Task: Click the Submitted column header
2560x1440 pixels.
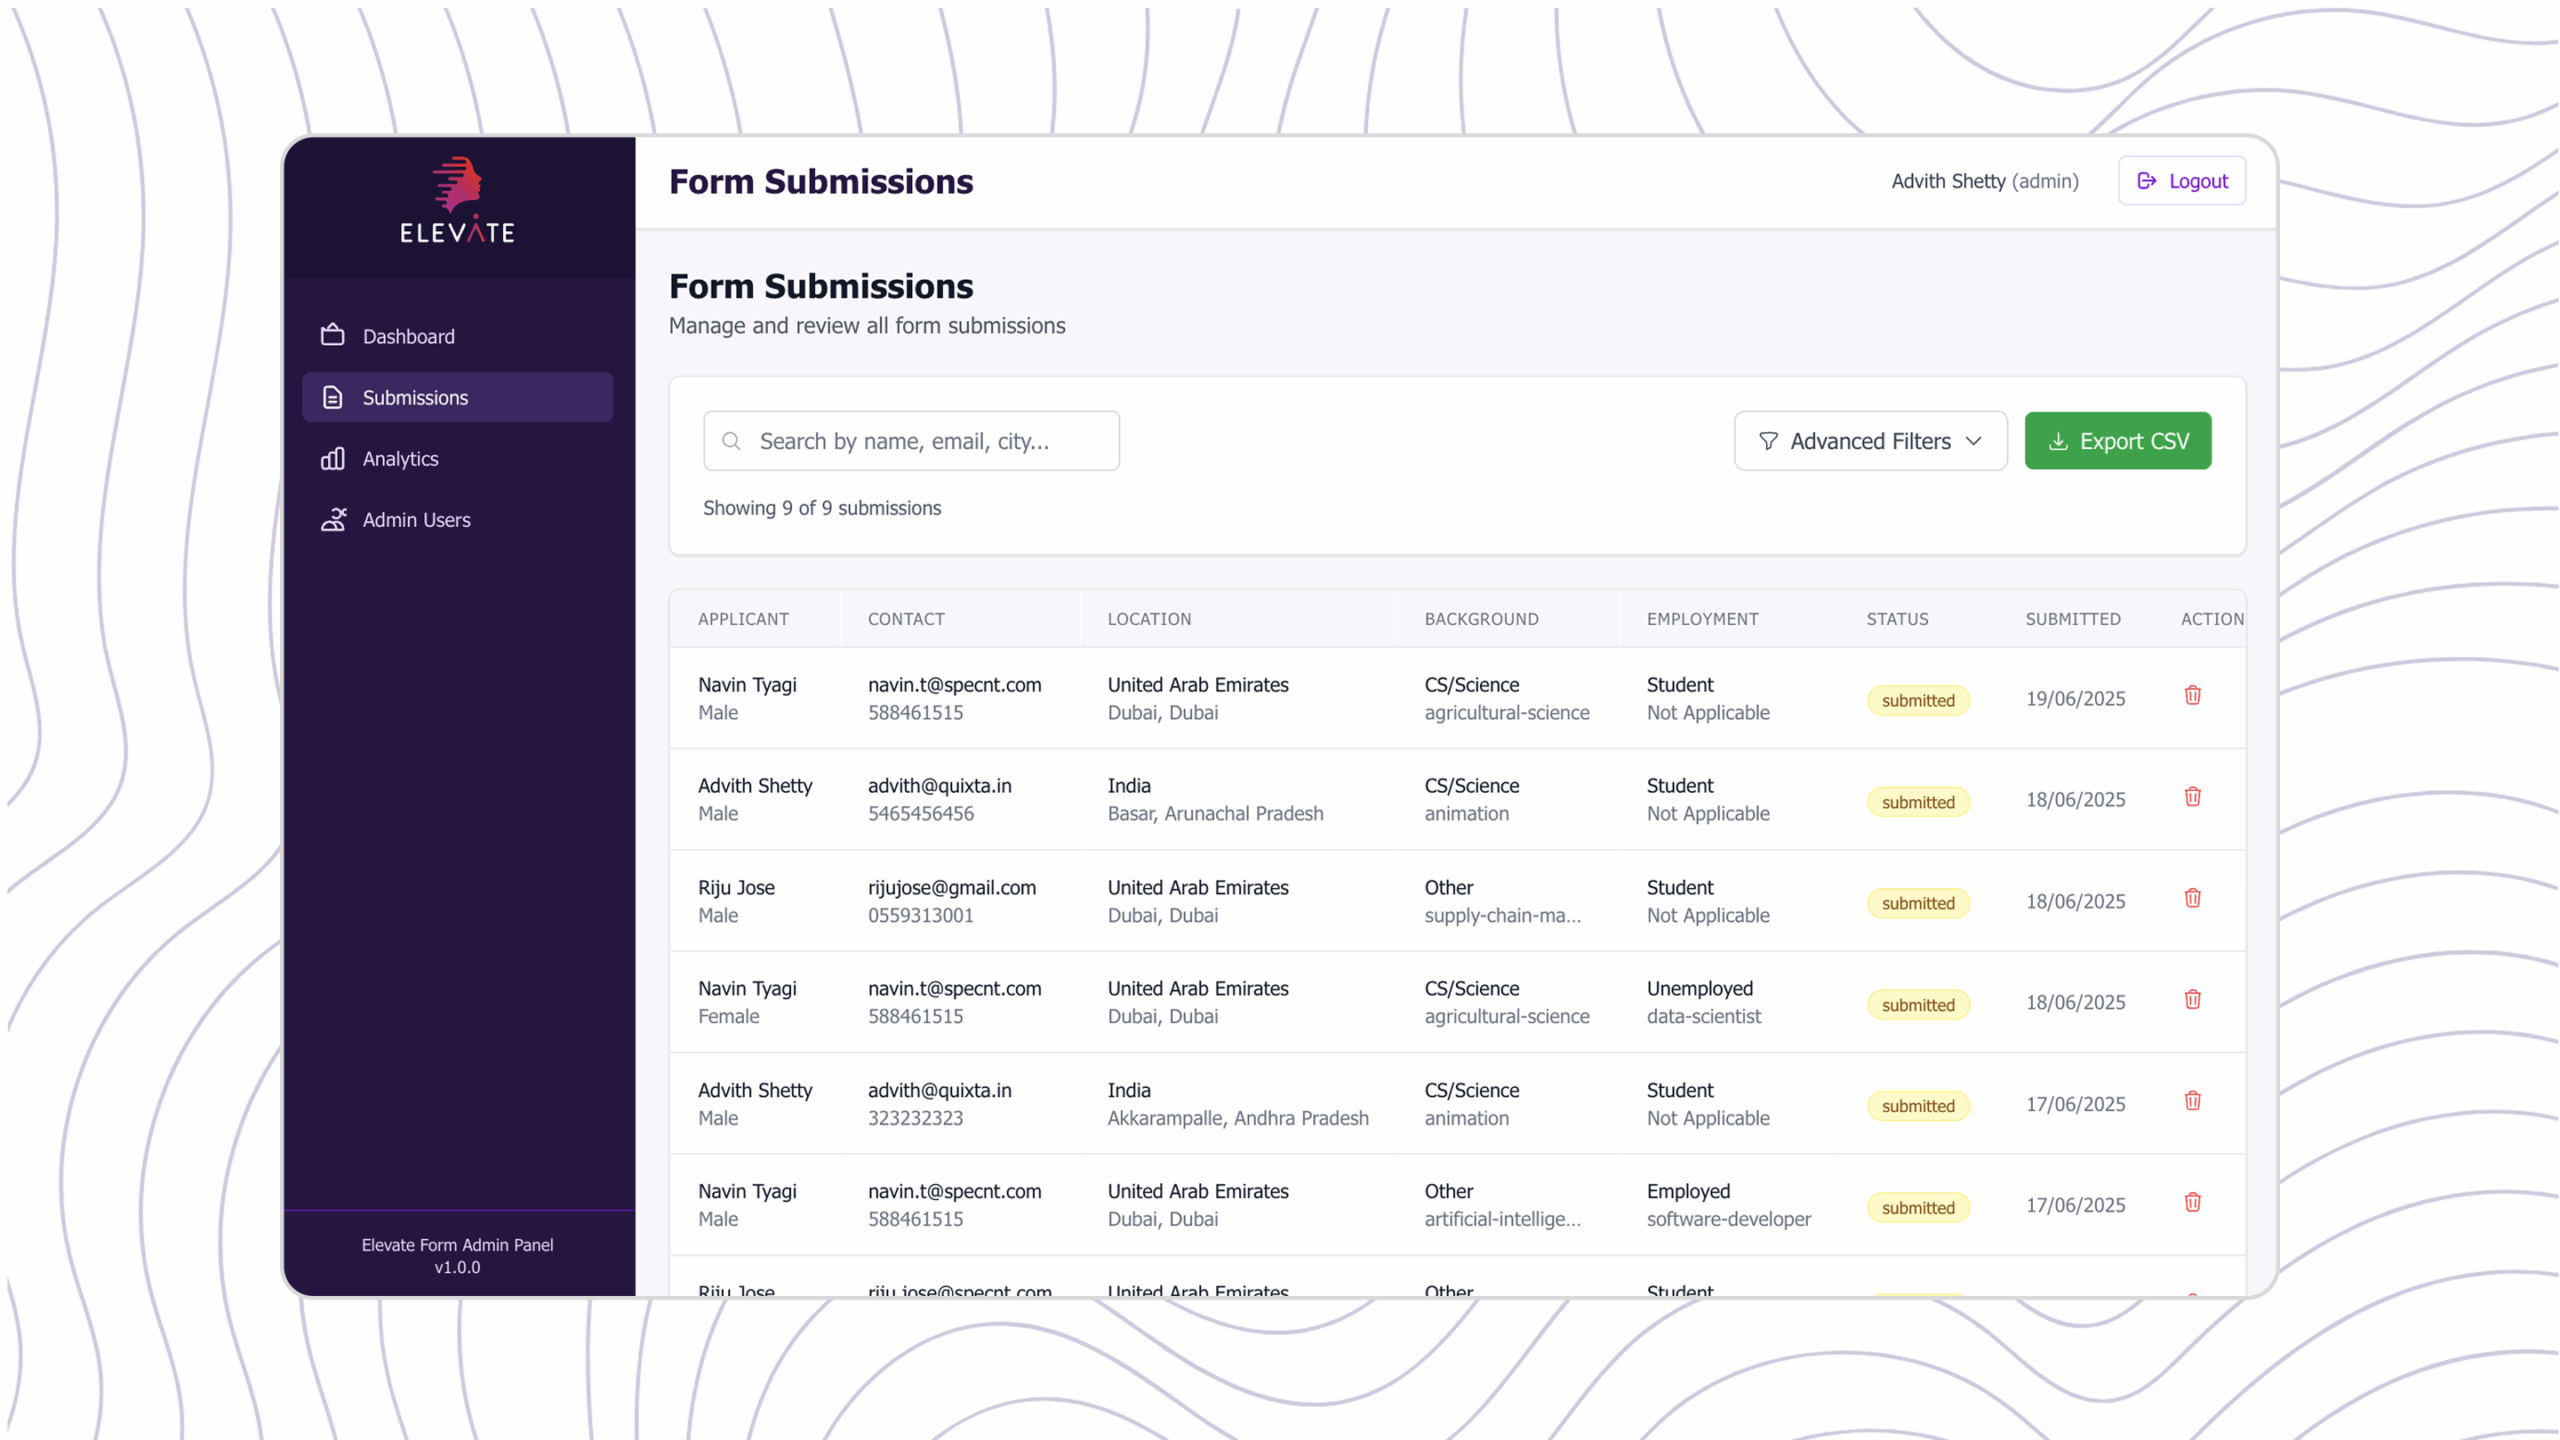Action: (x=2072, y=619)
